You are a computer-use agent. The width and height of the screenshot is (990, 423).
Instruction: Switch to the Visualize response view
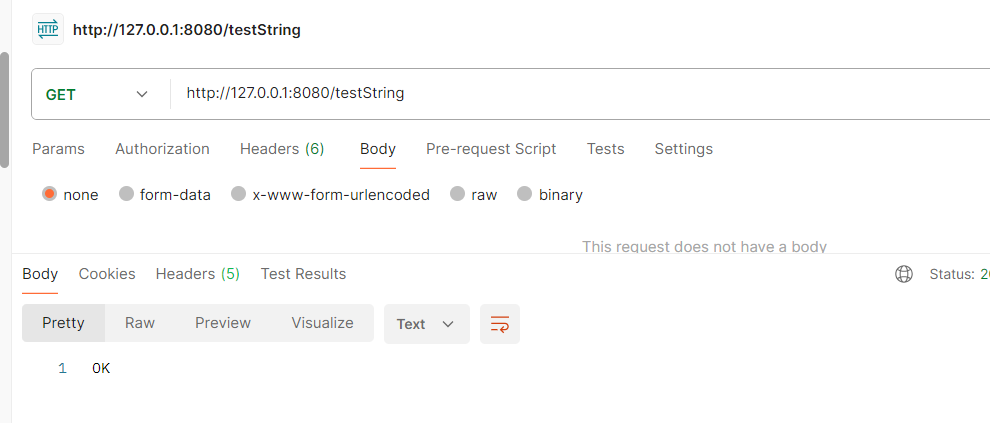point(322,323)
